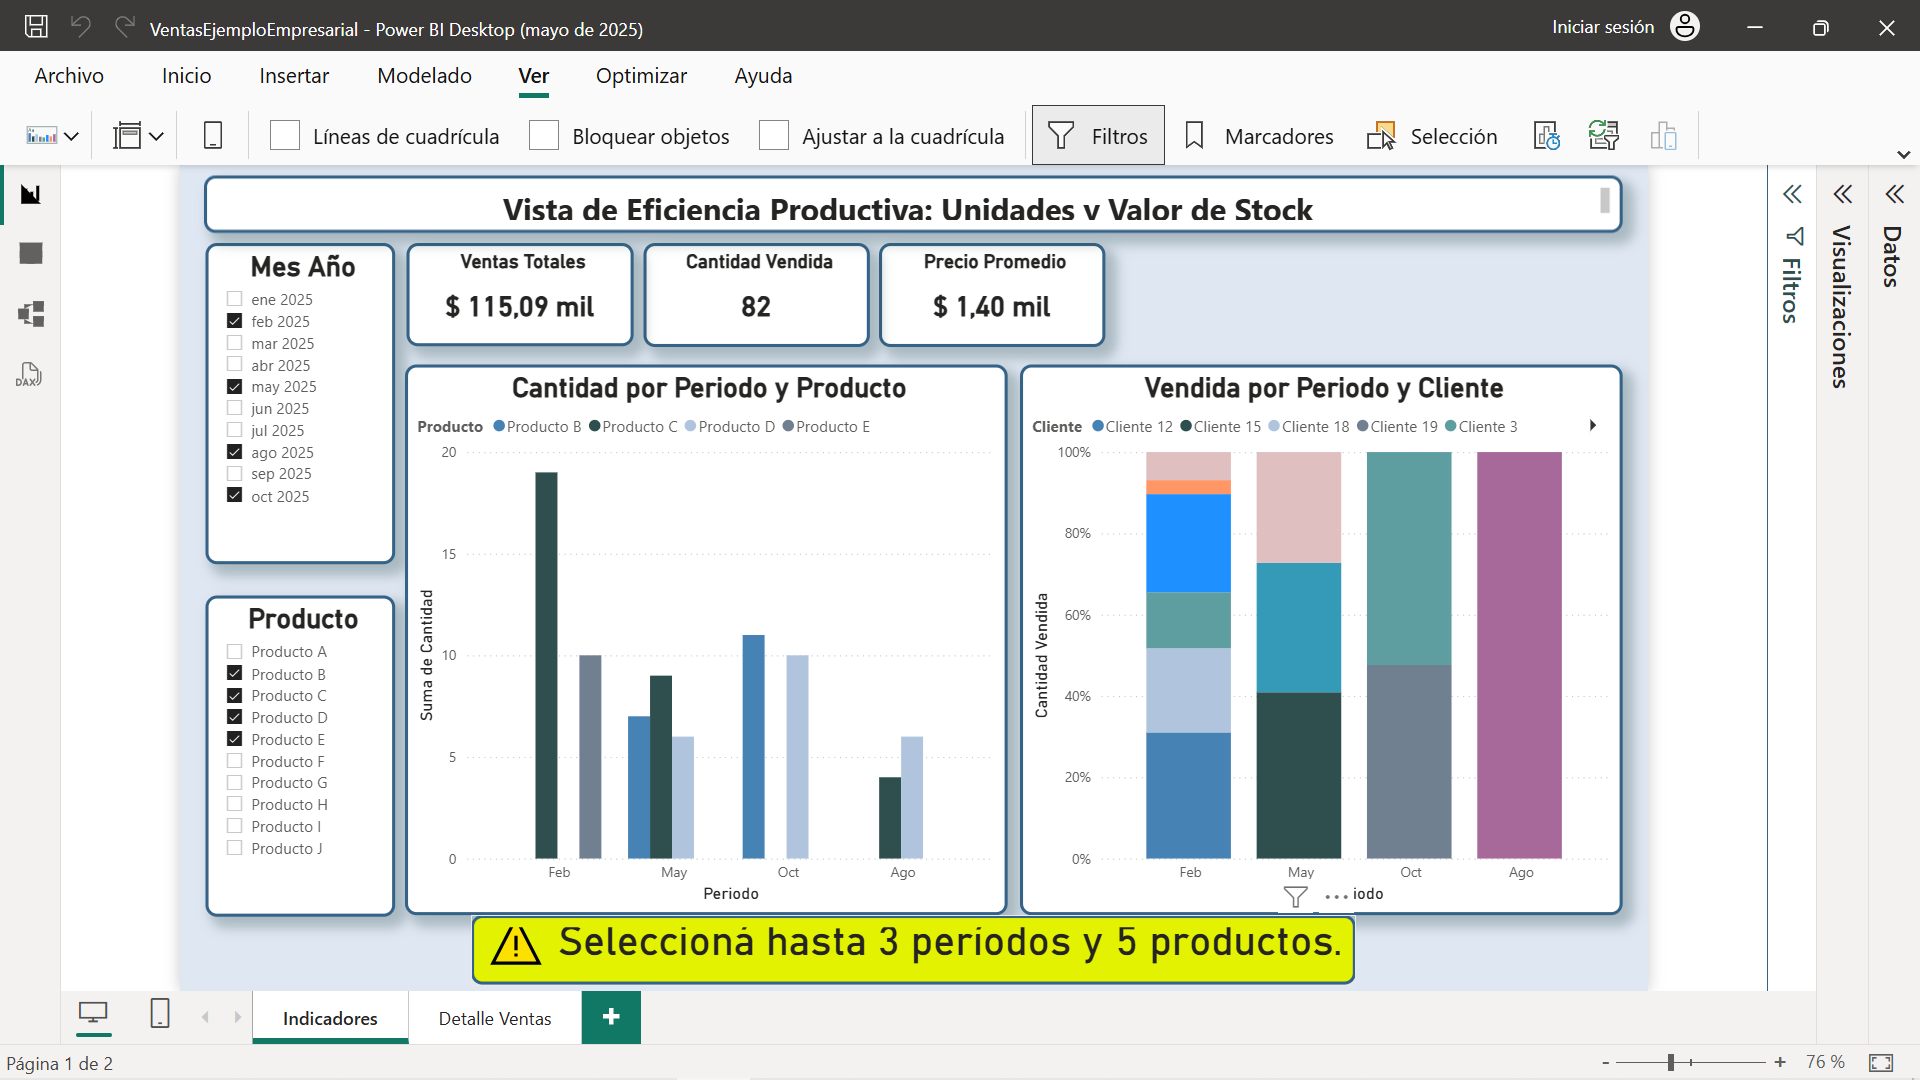Click Iniciar sesión link
1920x1080 pixels.
pyautogui.click(x=1603, y=27)
